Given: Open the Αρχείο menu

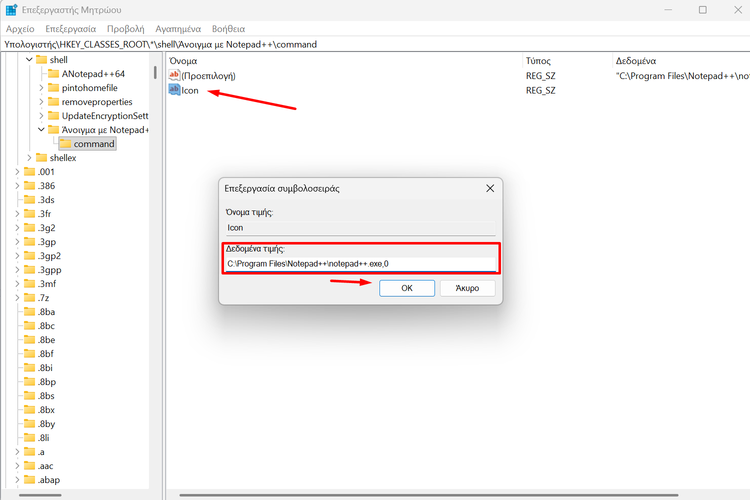Looking at the screenshot, I should 20,29.
